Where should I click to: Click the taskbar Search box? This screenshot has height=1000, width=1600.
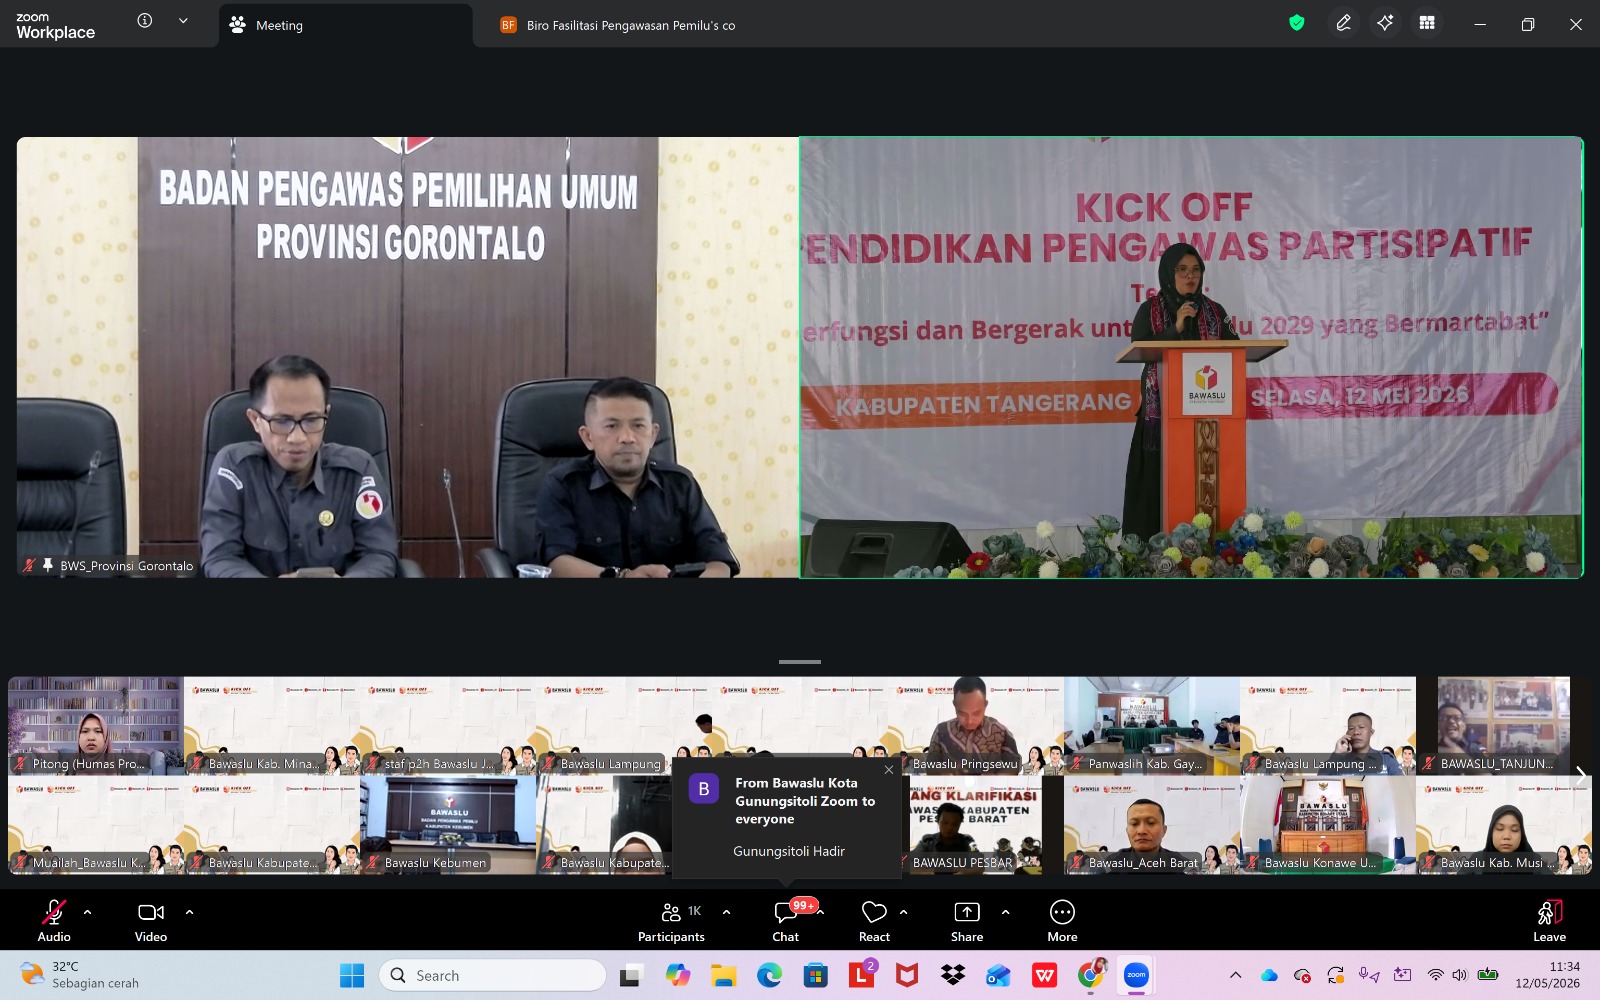pos(492,975)
